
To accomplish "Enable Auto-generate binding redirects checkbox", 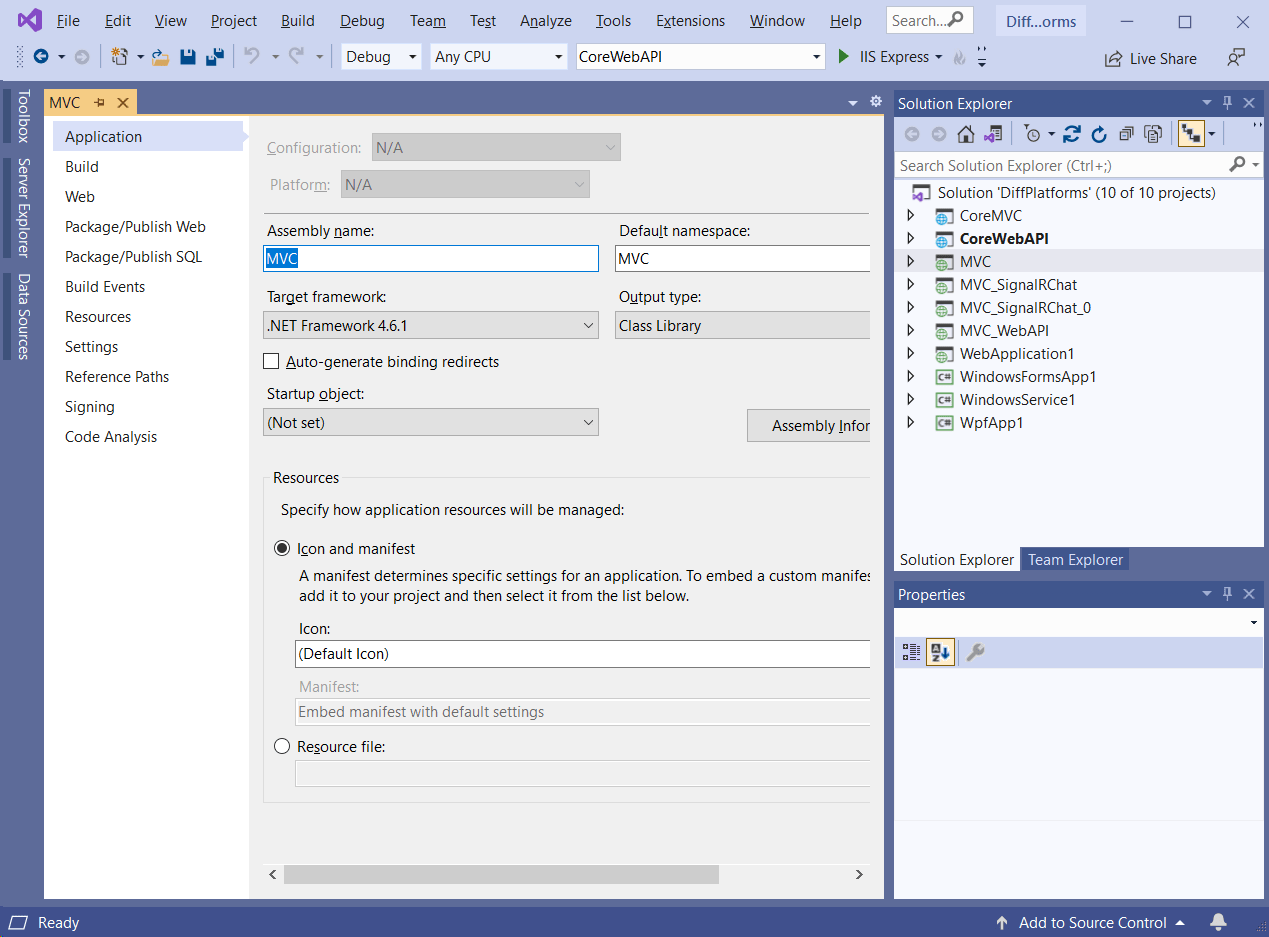I will pos(271,361).
